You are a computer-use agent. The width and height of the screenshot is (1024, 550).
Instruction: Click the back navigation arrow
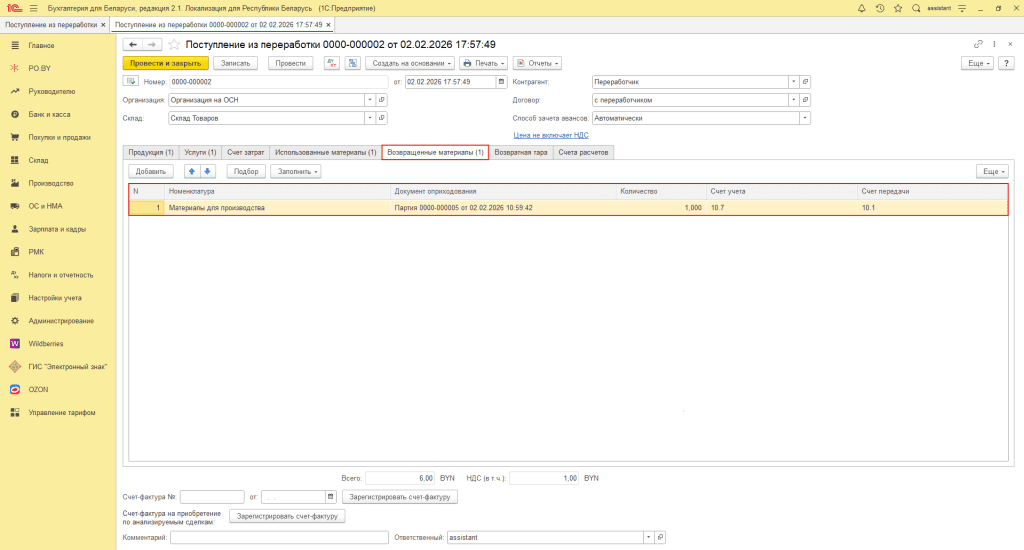(132, 45)
